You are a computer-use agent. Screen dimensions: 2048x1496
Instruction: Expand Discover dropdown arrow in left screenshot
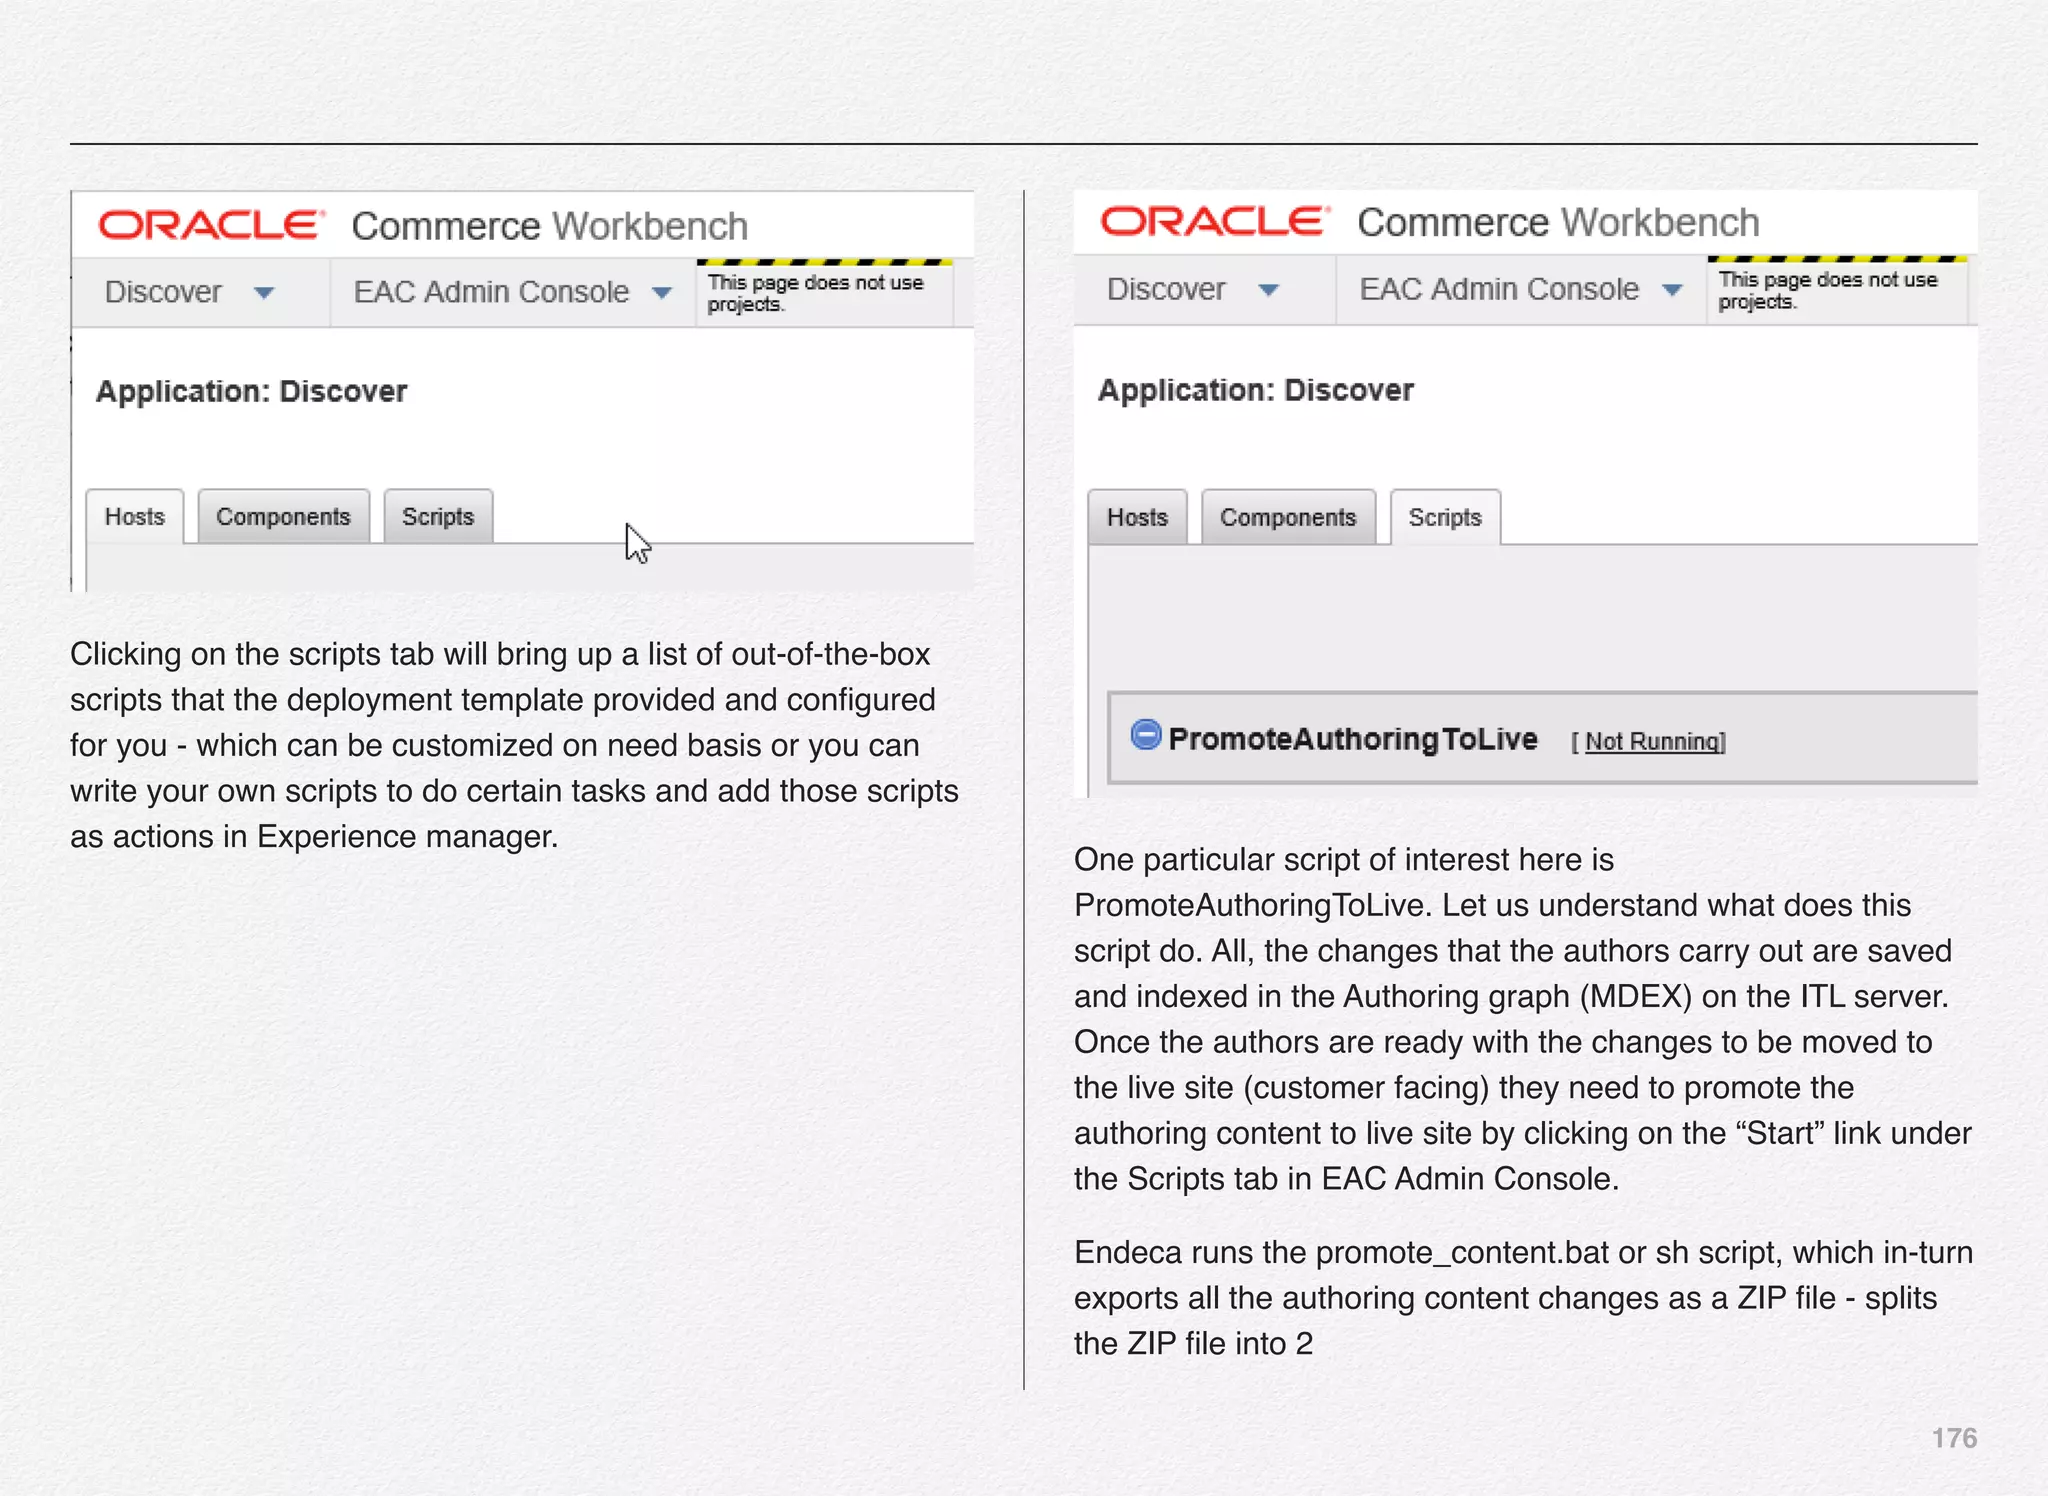click(264, 293)
